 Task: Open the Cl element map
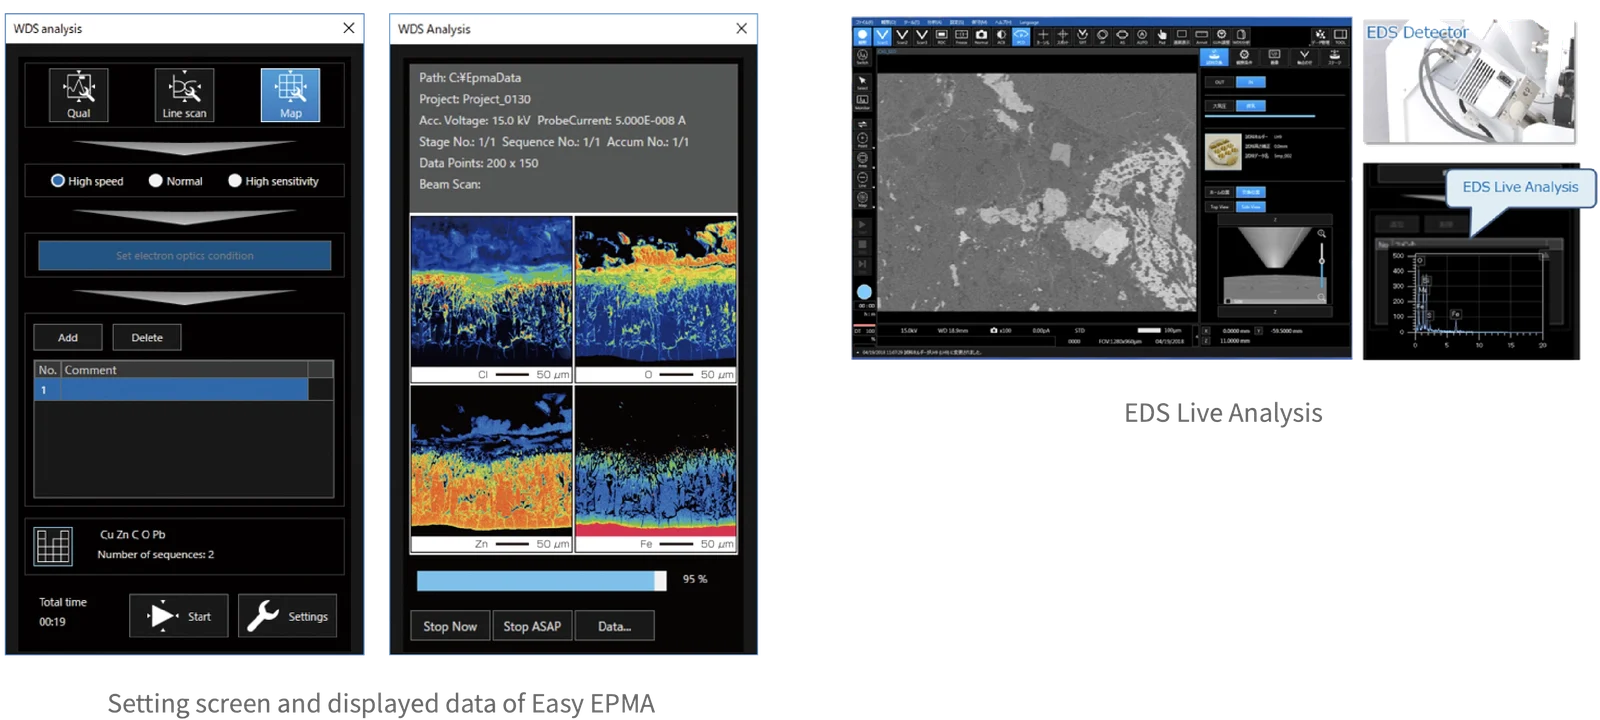(x=492, y=299)
